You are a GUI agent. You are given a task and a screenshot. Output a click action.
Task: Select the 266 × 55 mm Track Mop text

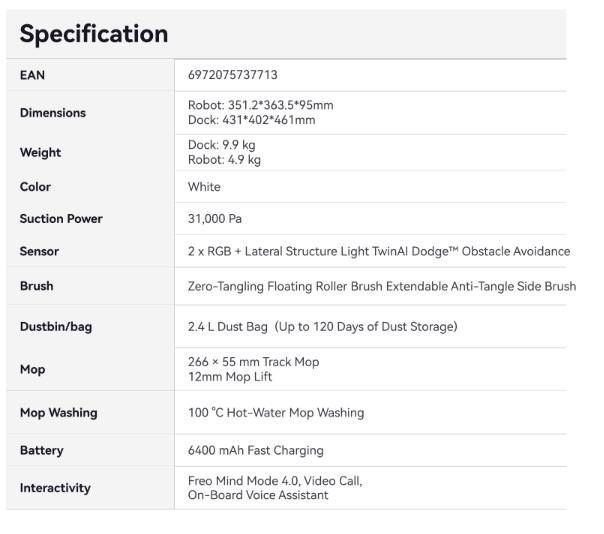pos(253,362)
